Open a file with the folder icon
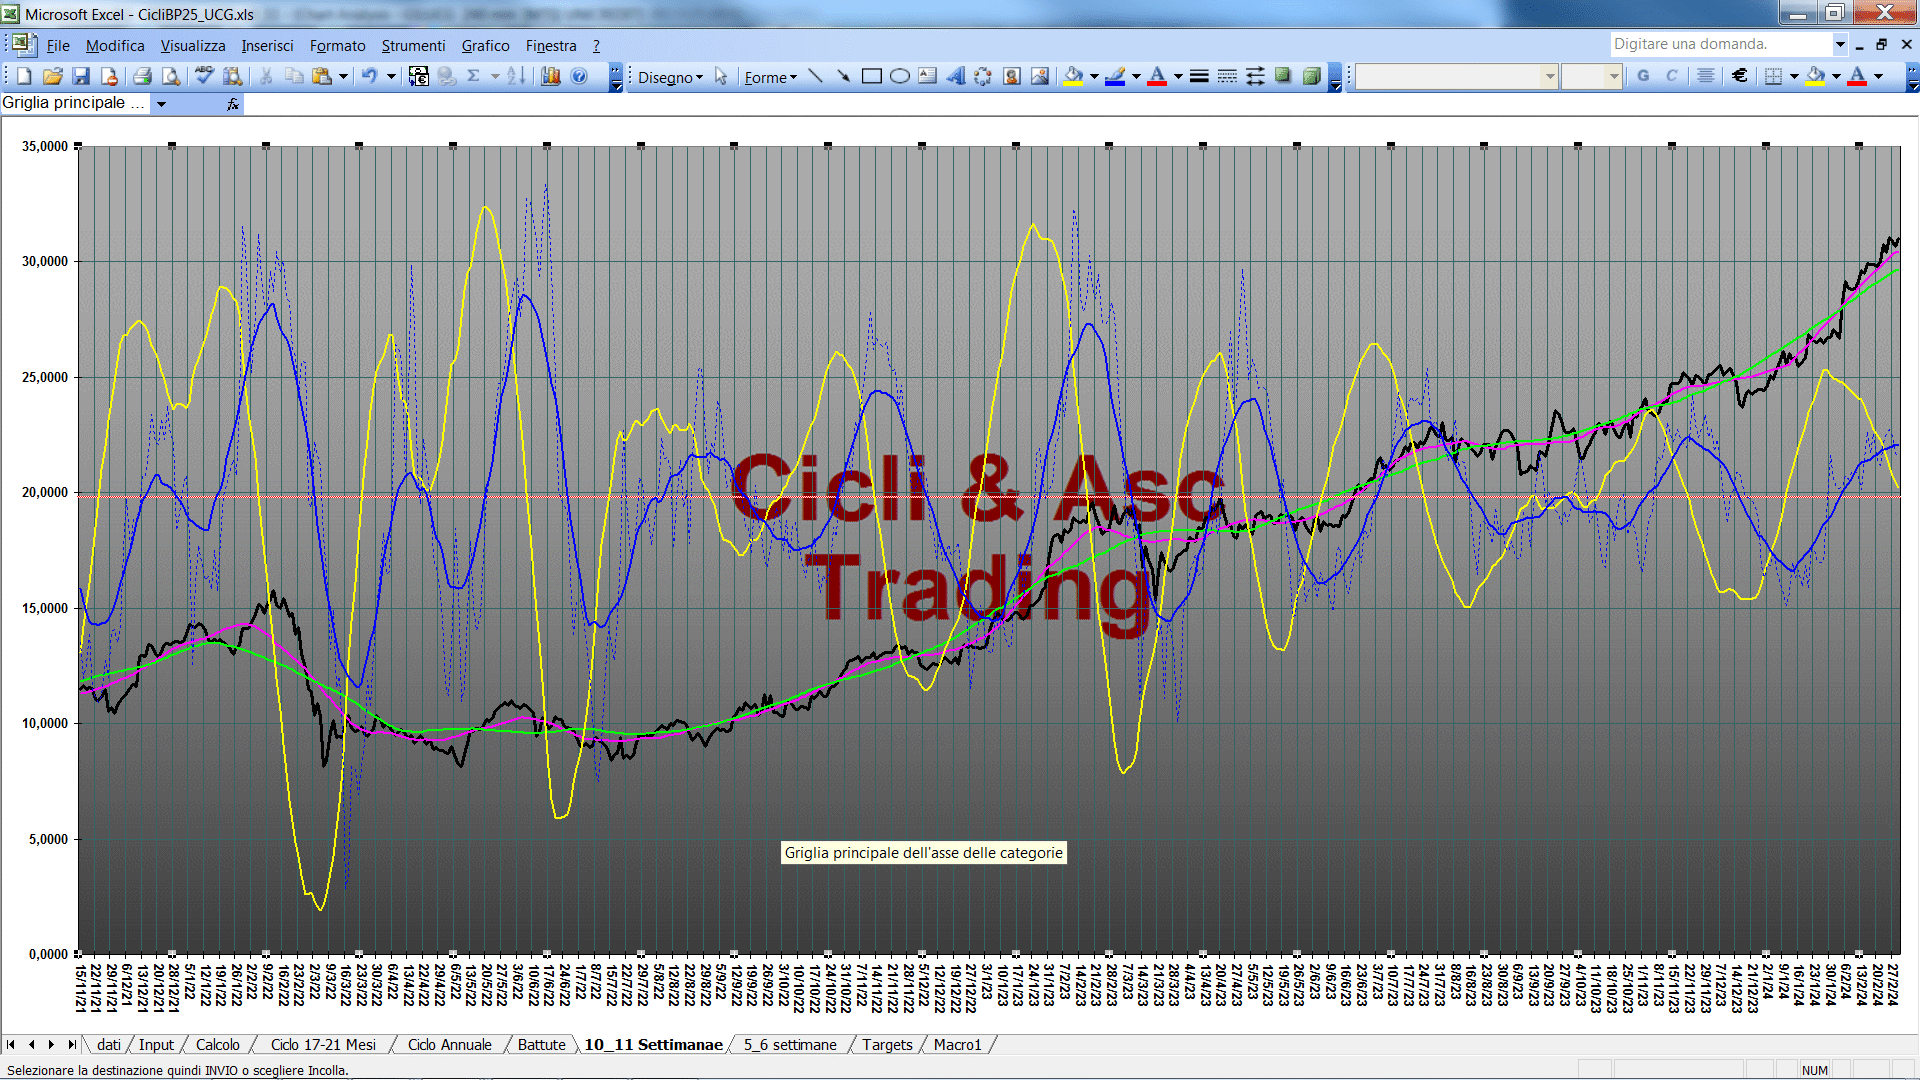The image size is (1920, 1080). (53, 76)
